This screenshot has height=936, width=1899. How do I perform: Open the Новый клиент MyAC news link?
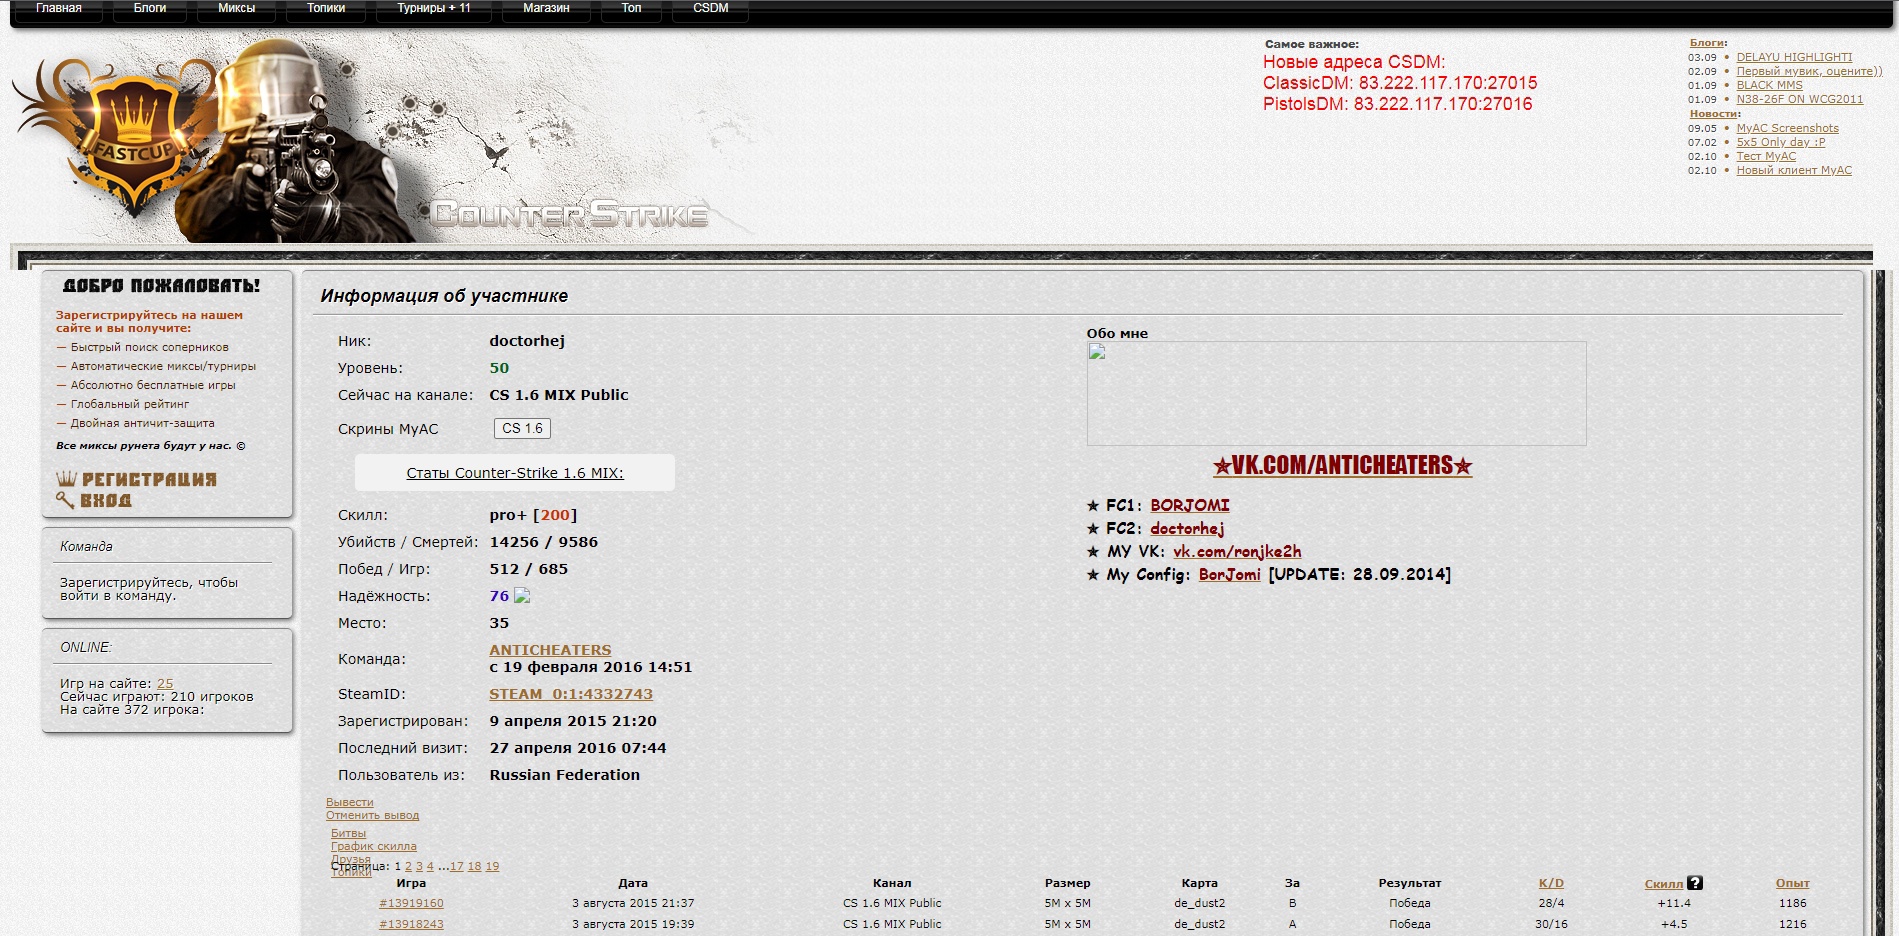pyautogui.click(x=1794, y=170)
